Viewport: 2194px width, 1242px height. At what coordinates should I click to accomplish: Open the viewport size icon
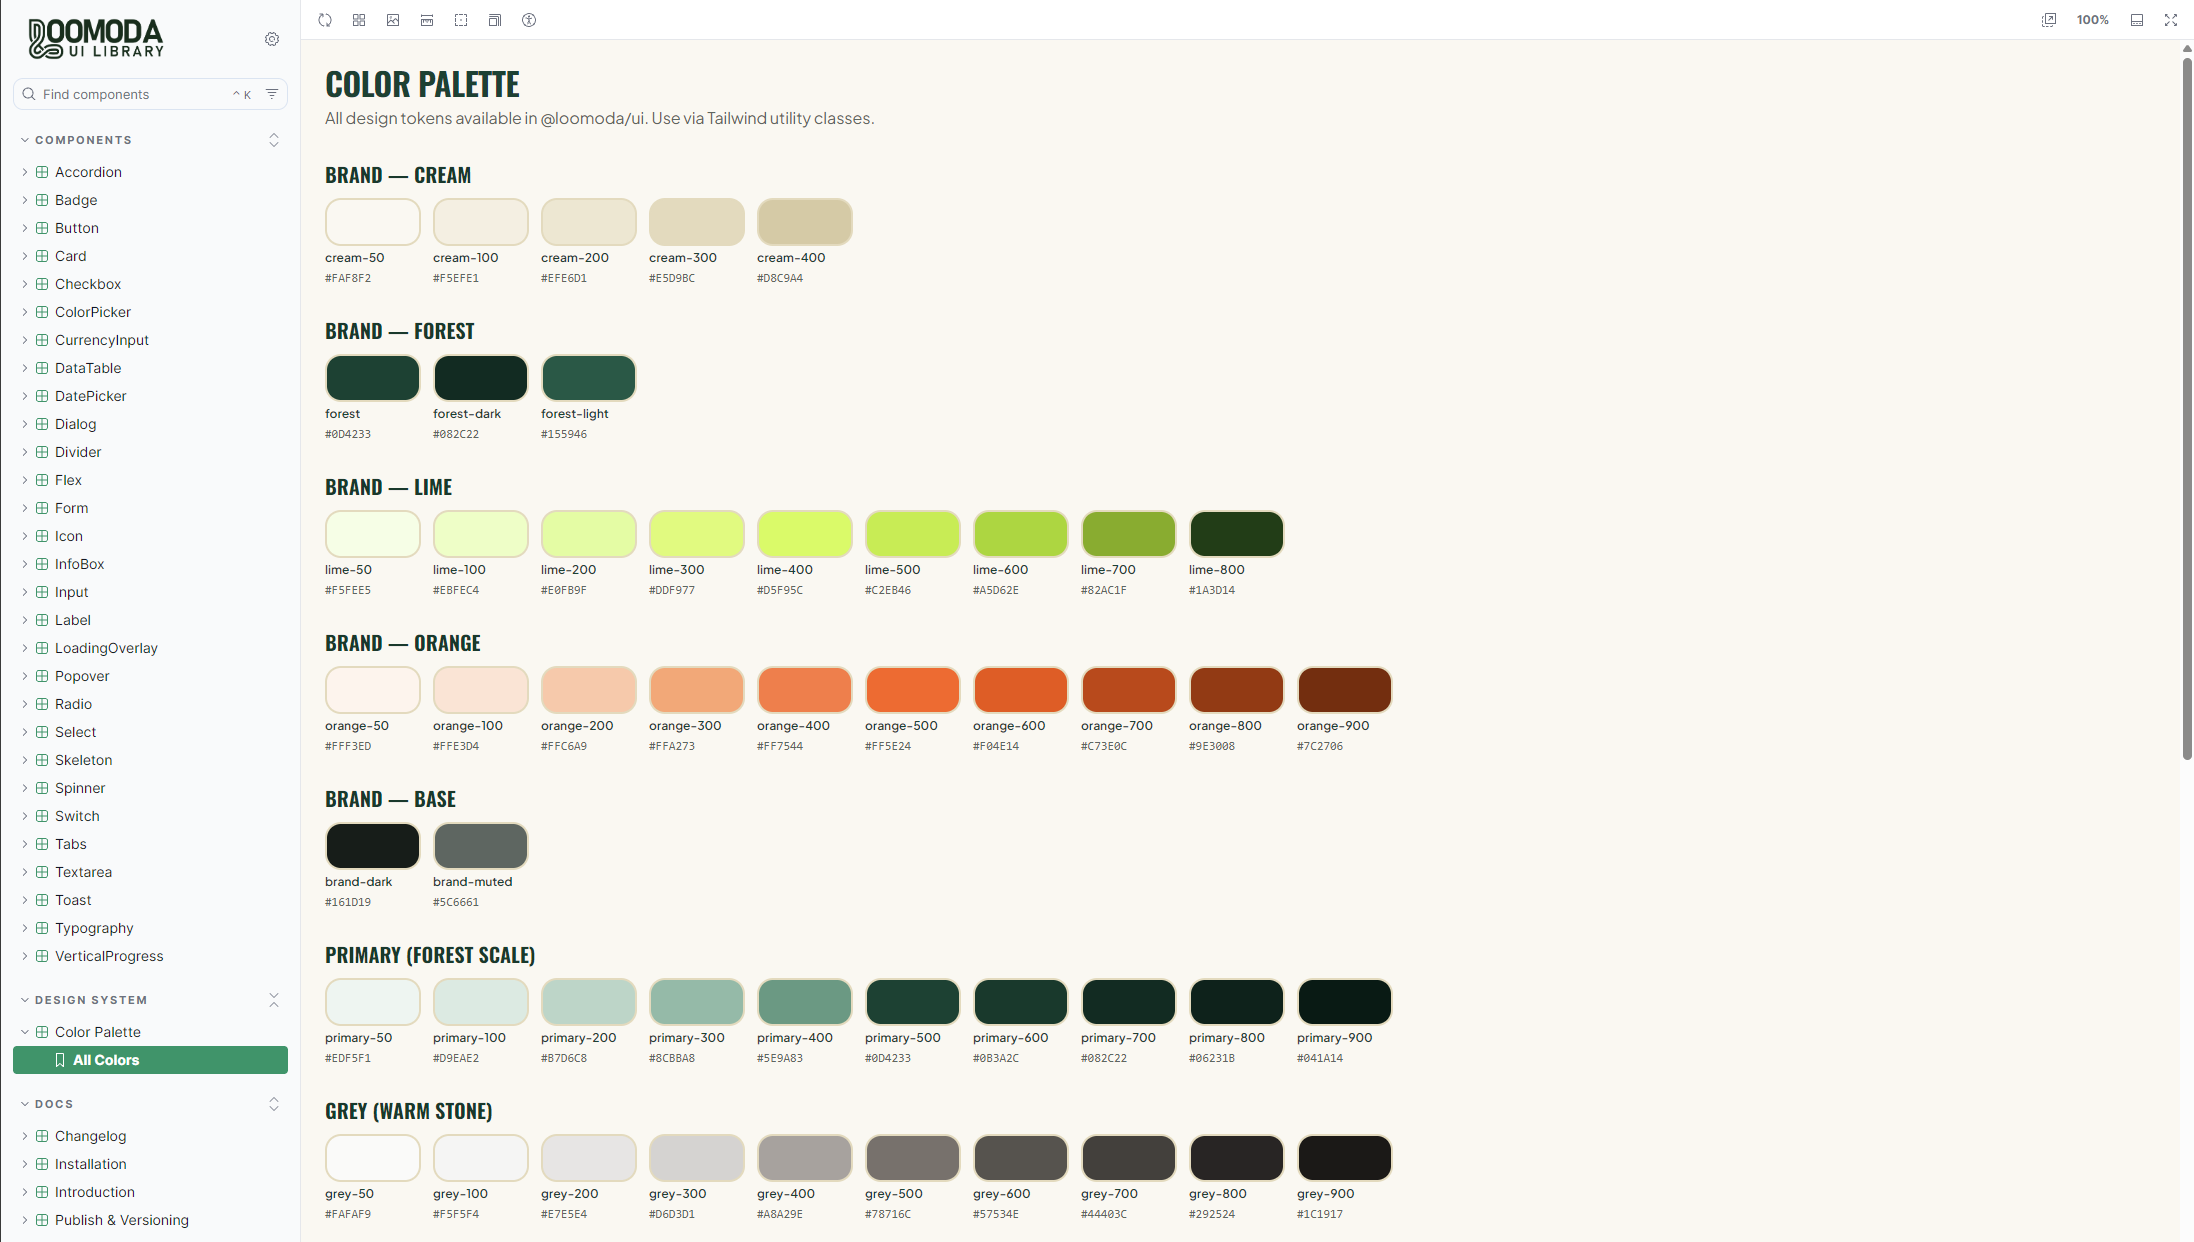point(495,20)
